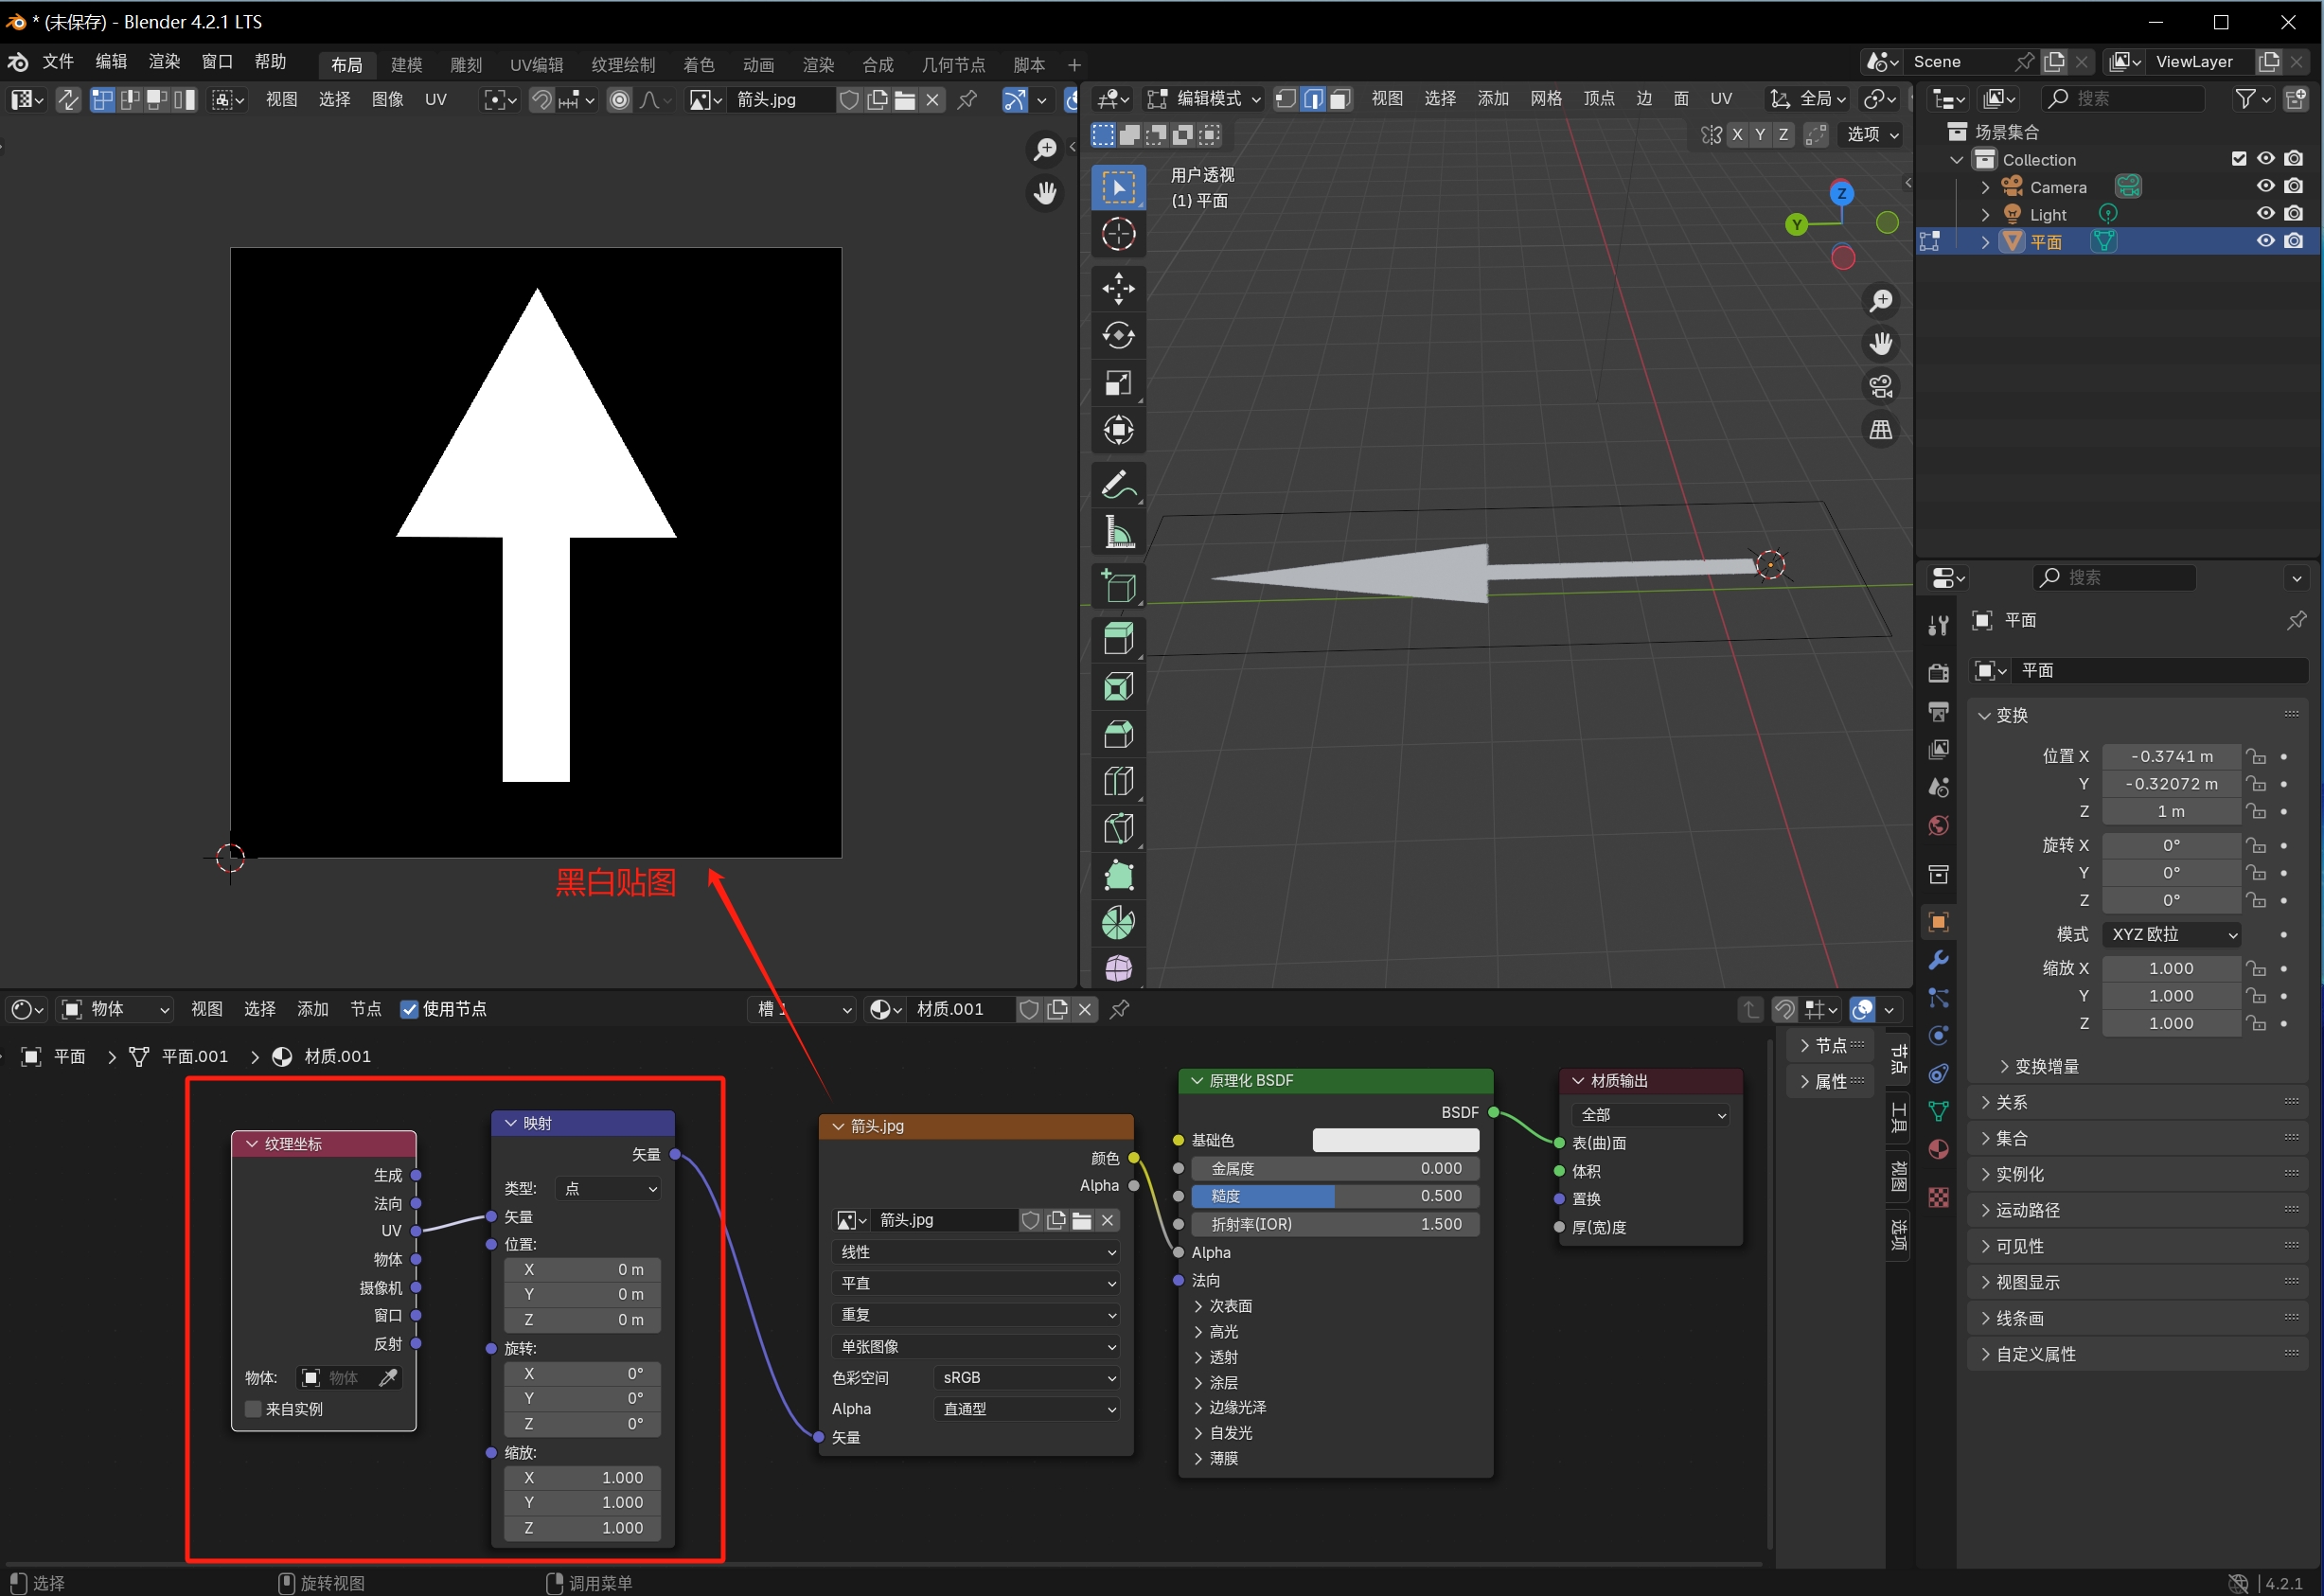This screenshot has width=2324, height=1596.
Task: Pick the Annotate pencil tool
Action: pos(1117,486)
